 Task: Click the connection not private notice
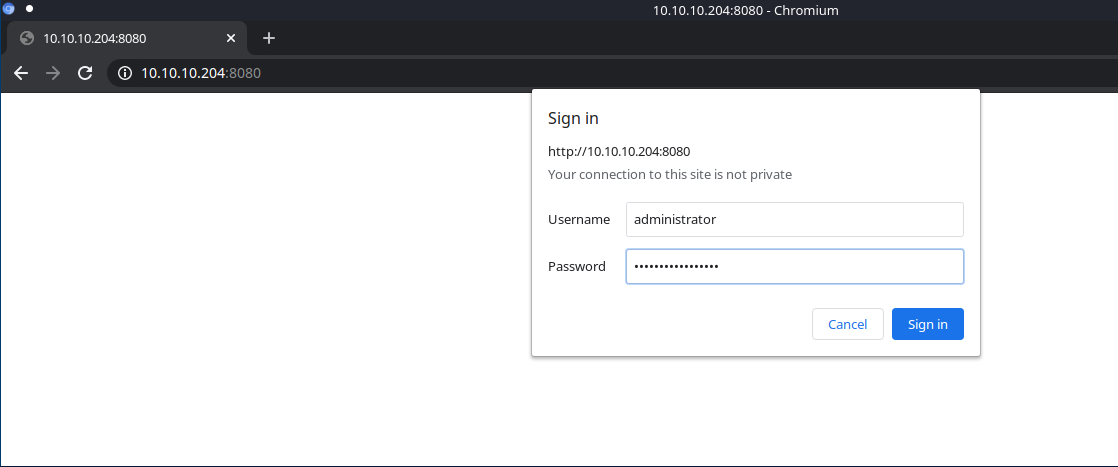(x=670, y=175)
